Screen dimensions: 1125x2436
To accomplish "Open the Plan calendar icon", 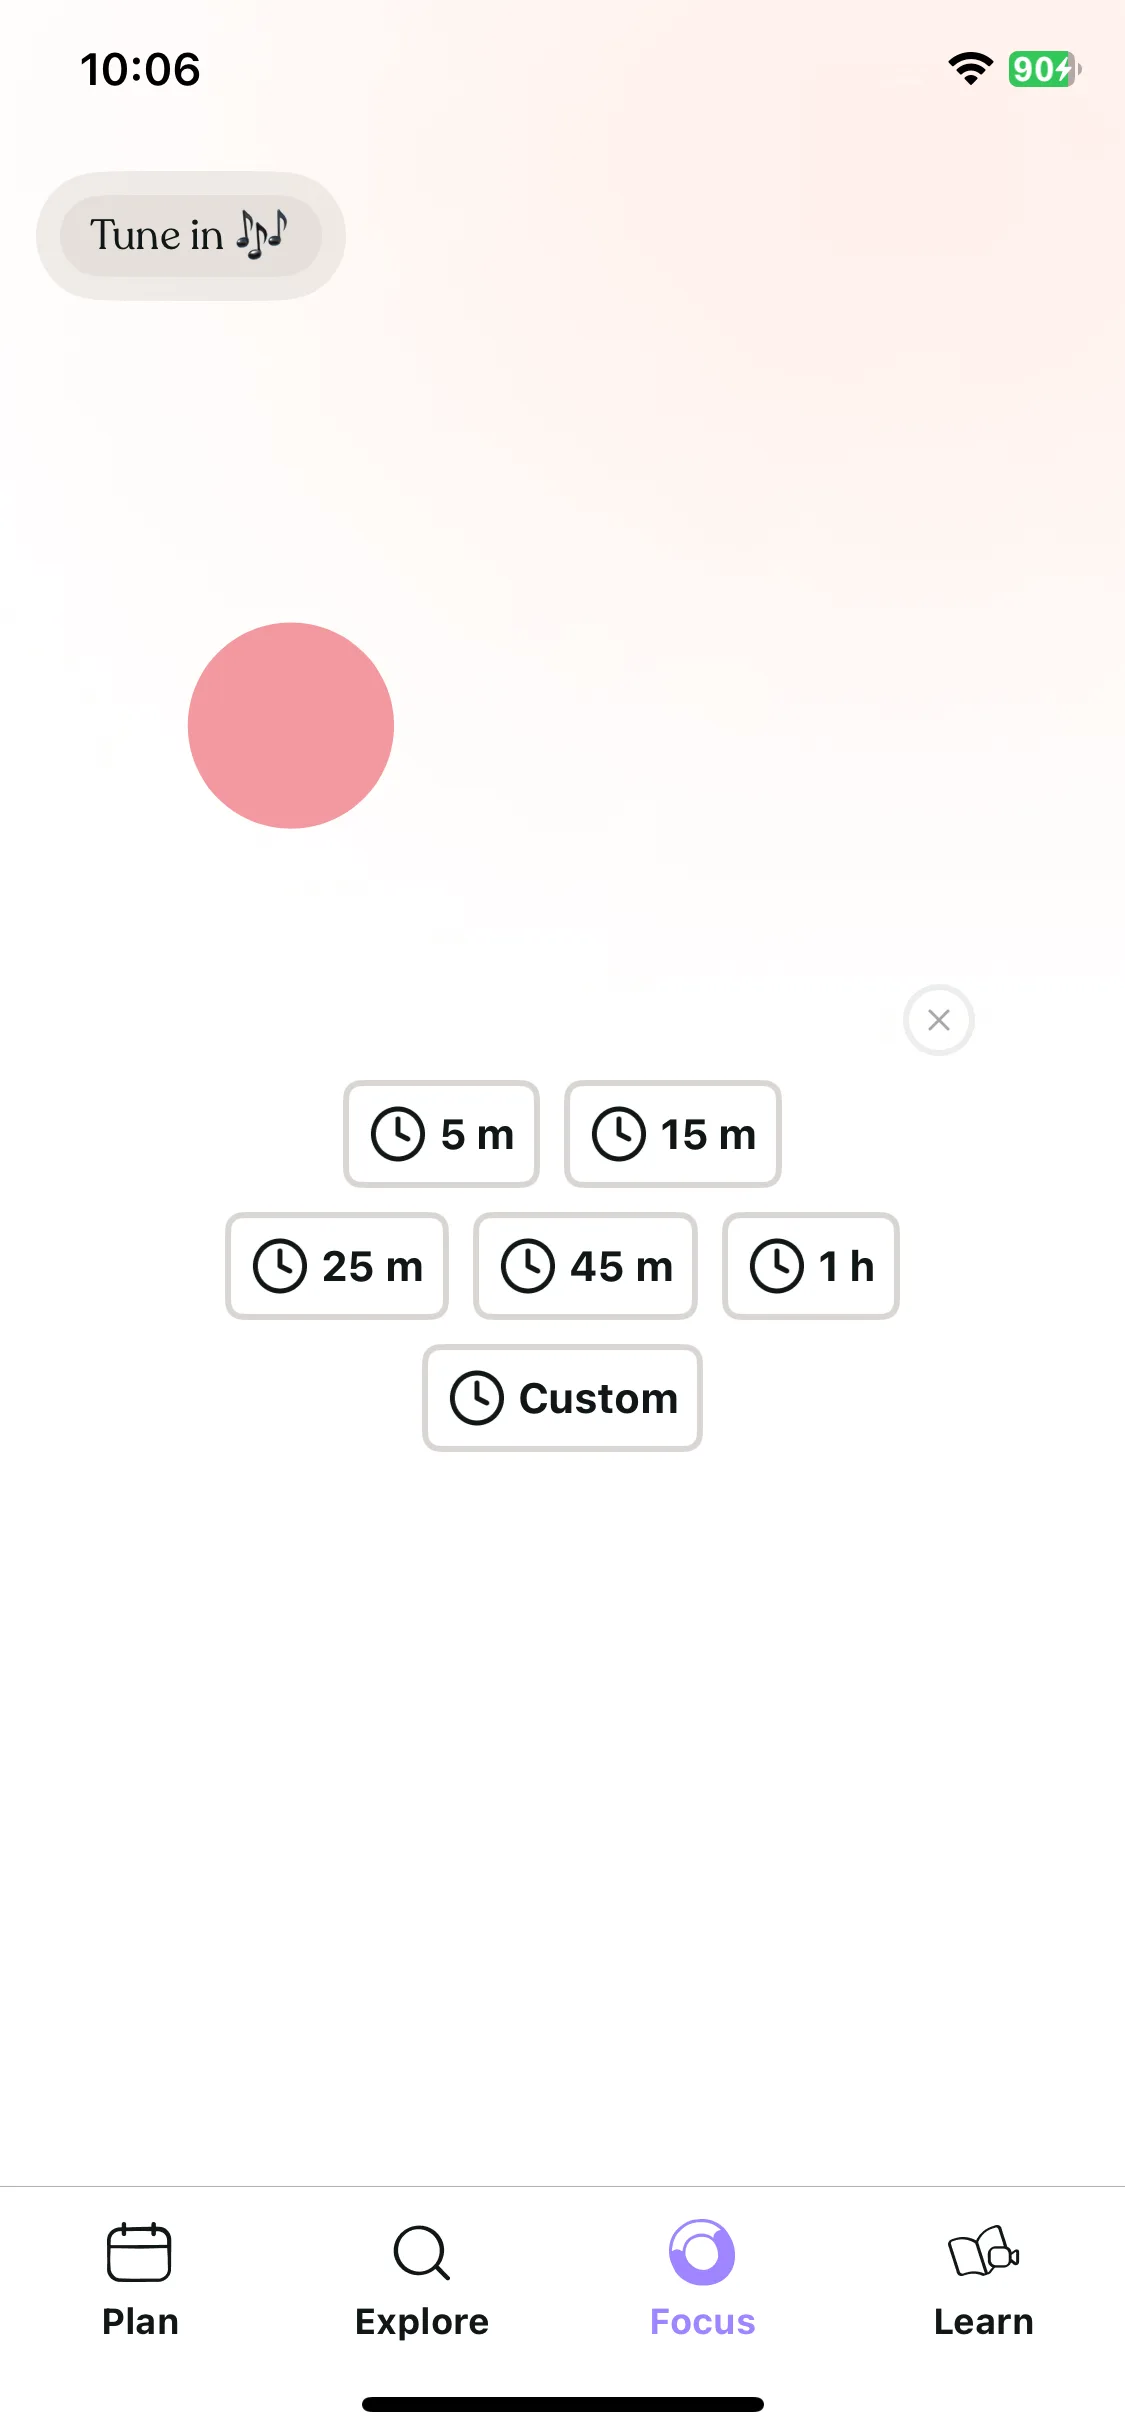I will 139,2252.
